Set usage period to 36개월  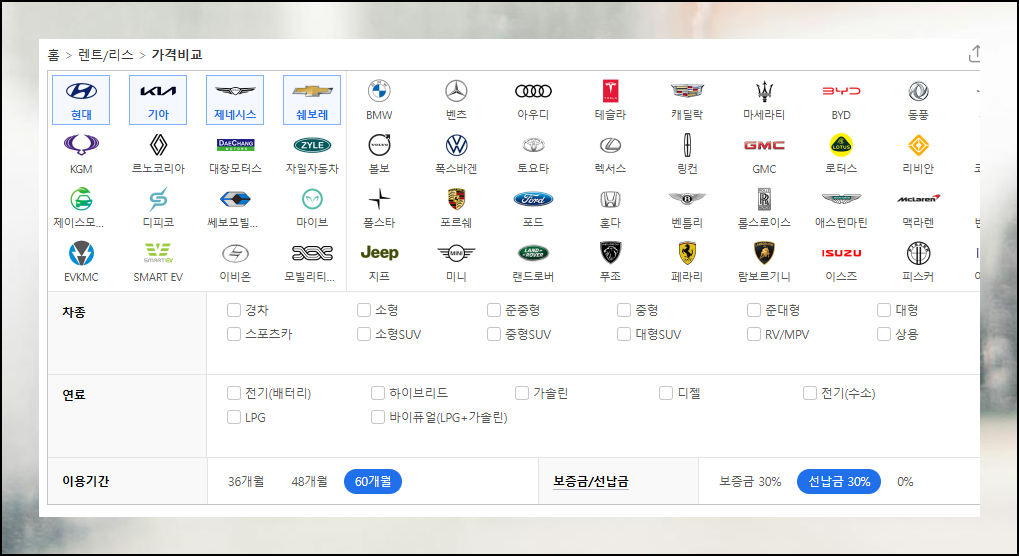coord(246,481)
